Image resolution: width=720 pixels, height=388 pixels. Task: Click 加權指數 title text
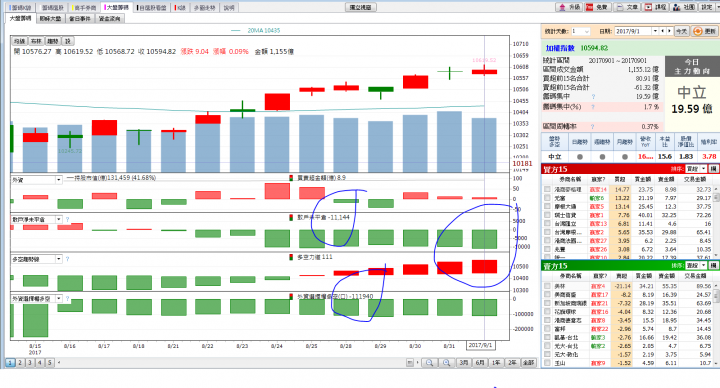560,48
